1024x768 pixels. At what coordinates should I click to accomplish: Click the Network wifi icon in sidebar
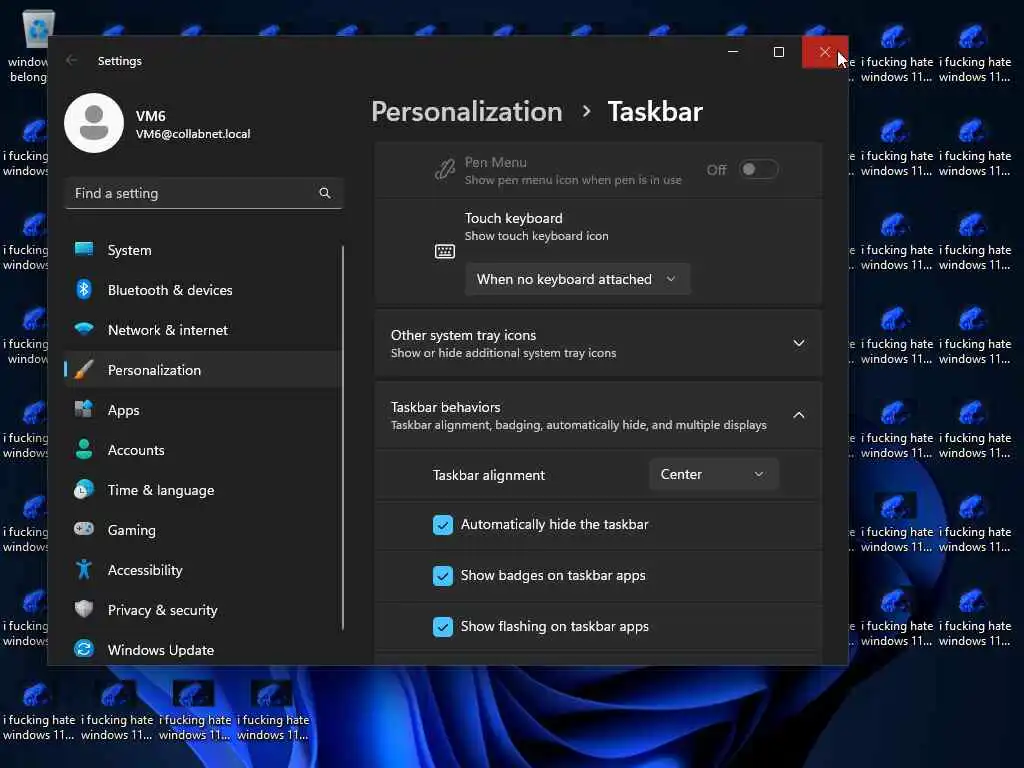(84, 329)
